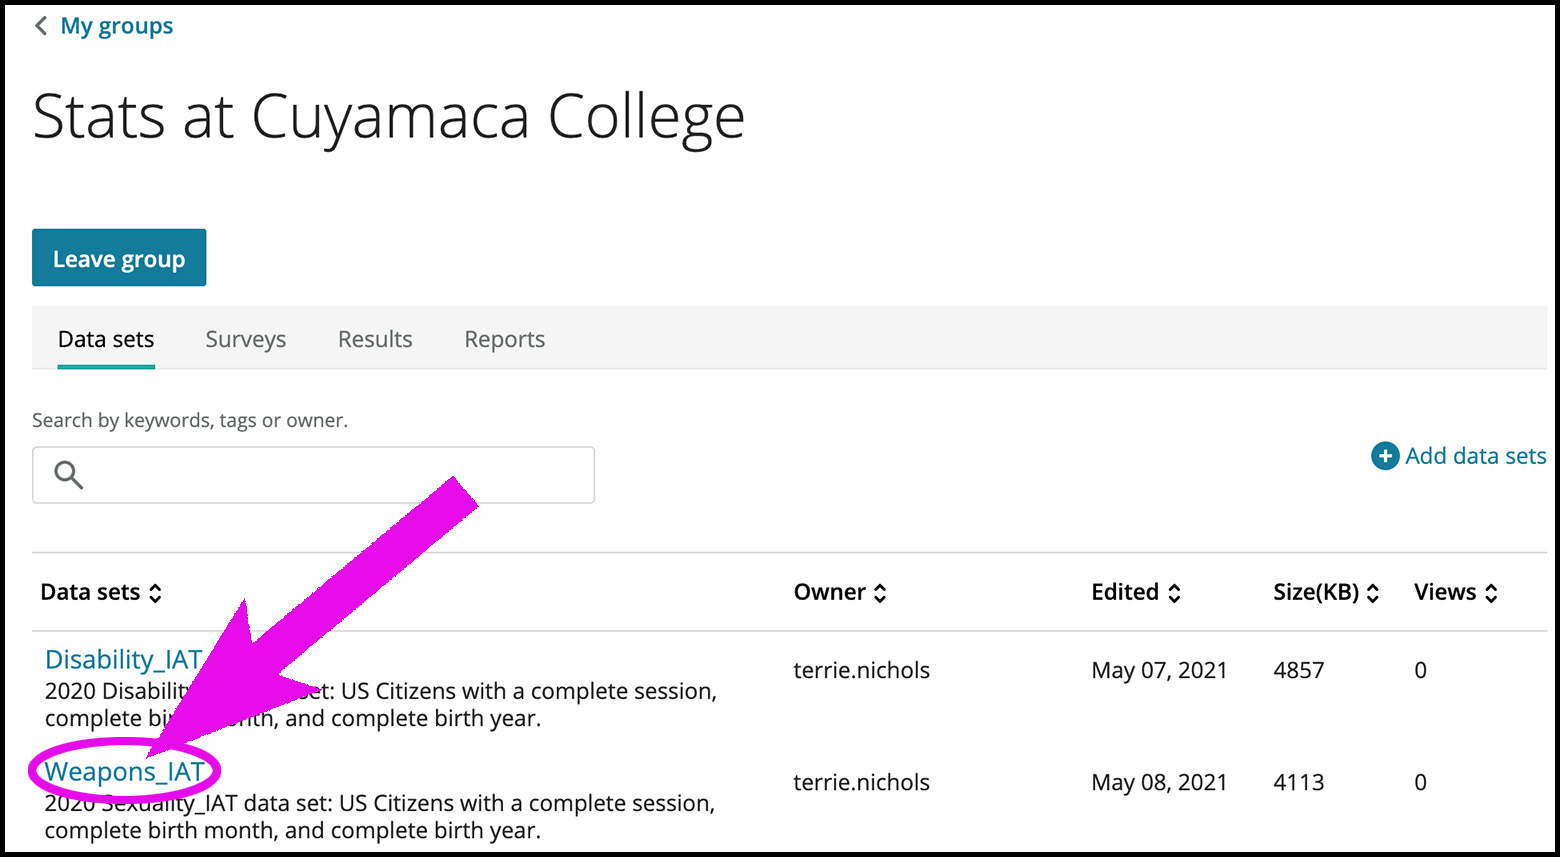Sort by Views column arrows
Screen dimensions: 1560x857
pos(1491,593)
